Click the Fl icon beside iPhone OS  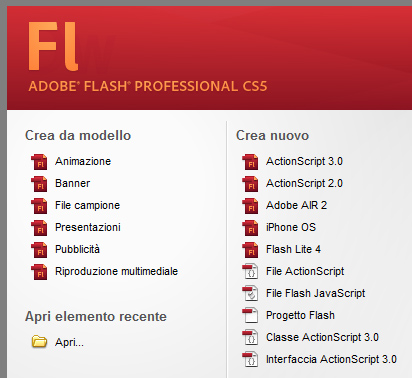[250, 228]
